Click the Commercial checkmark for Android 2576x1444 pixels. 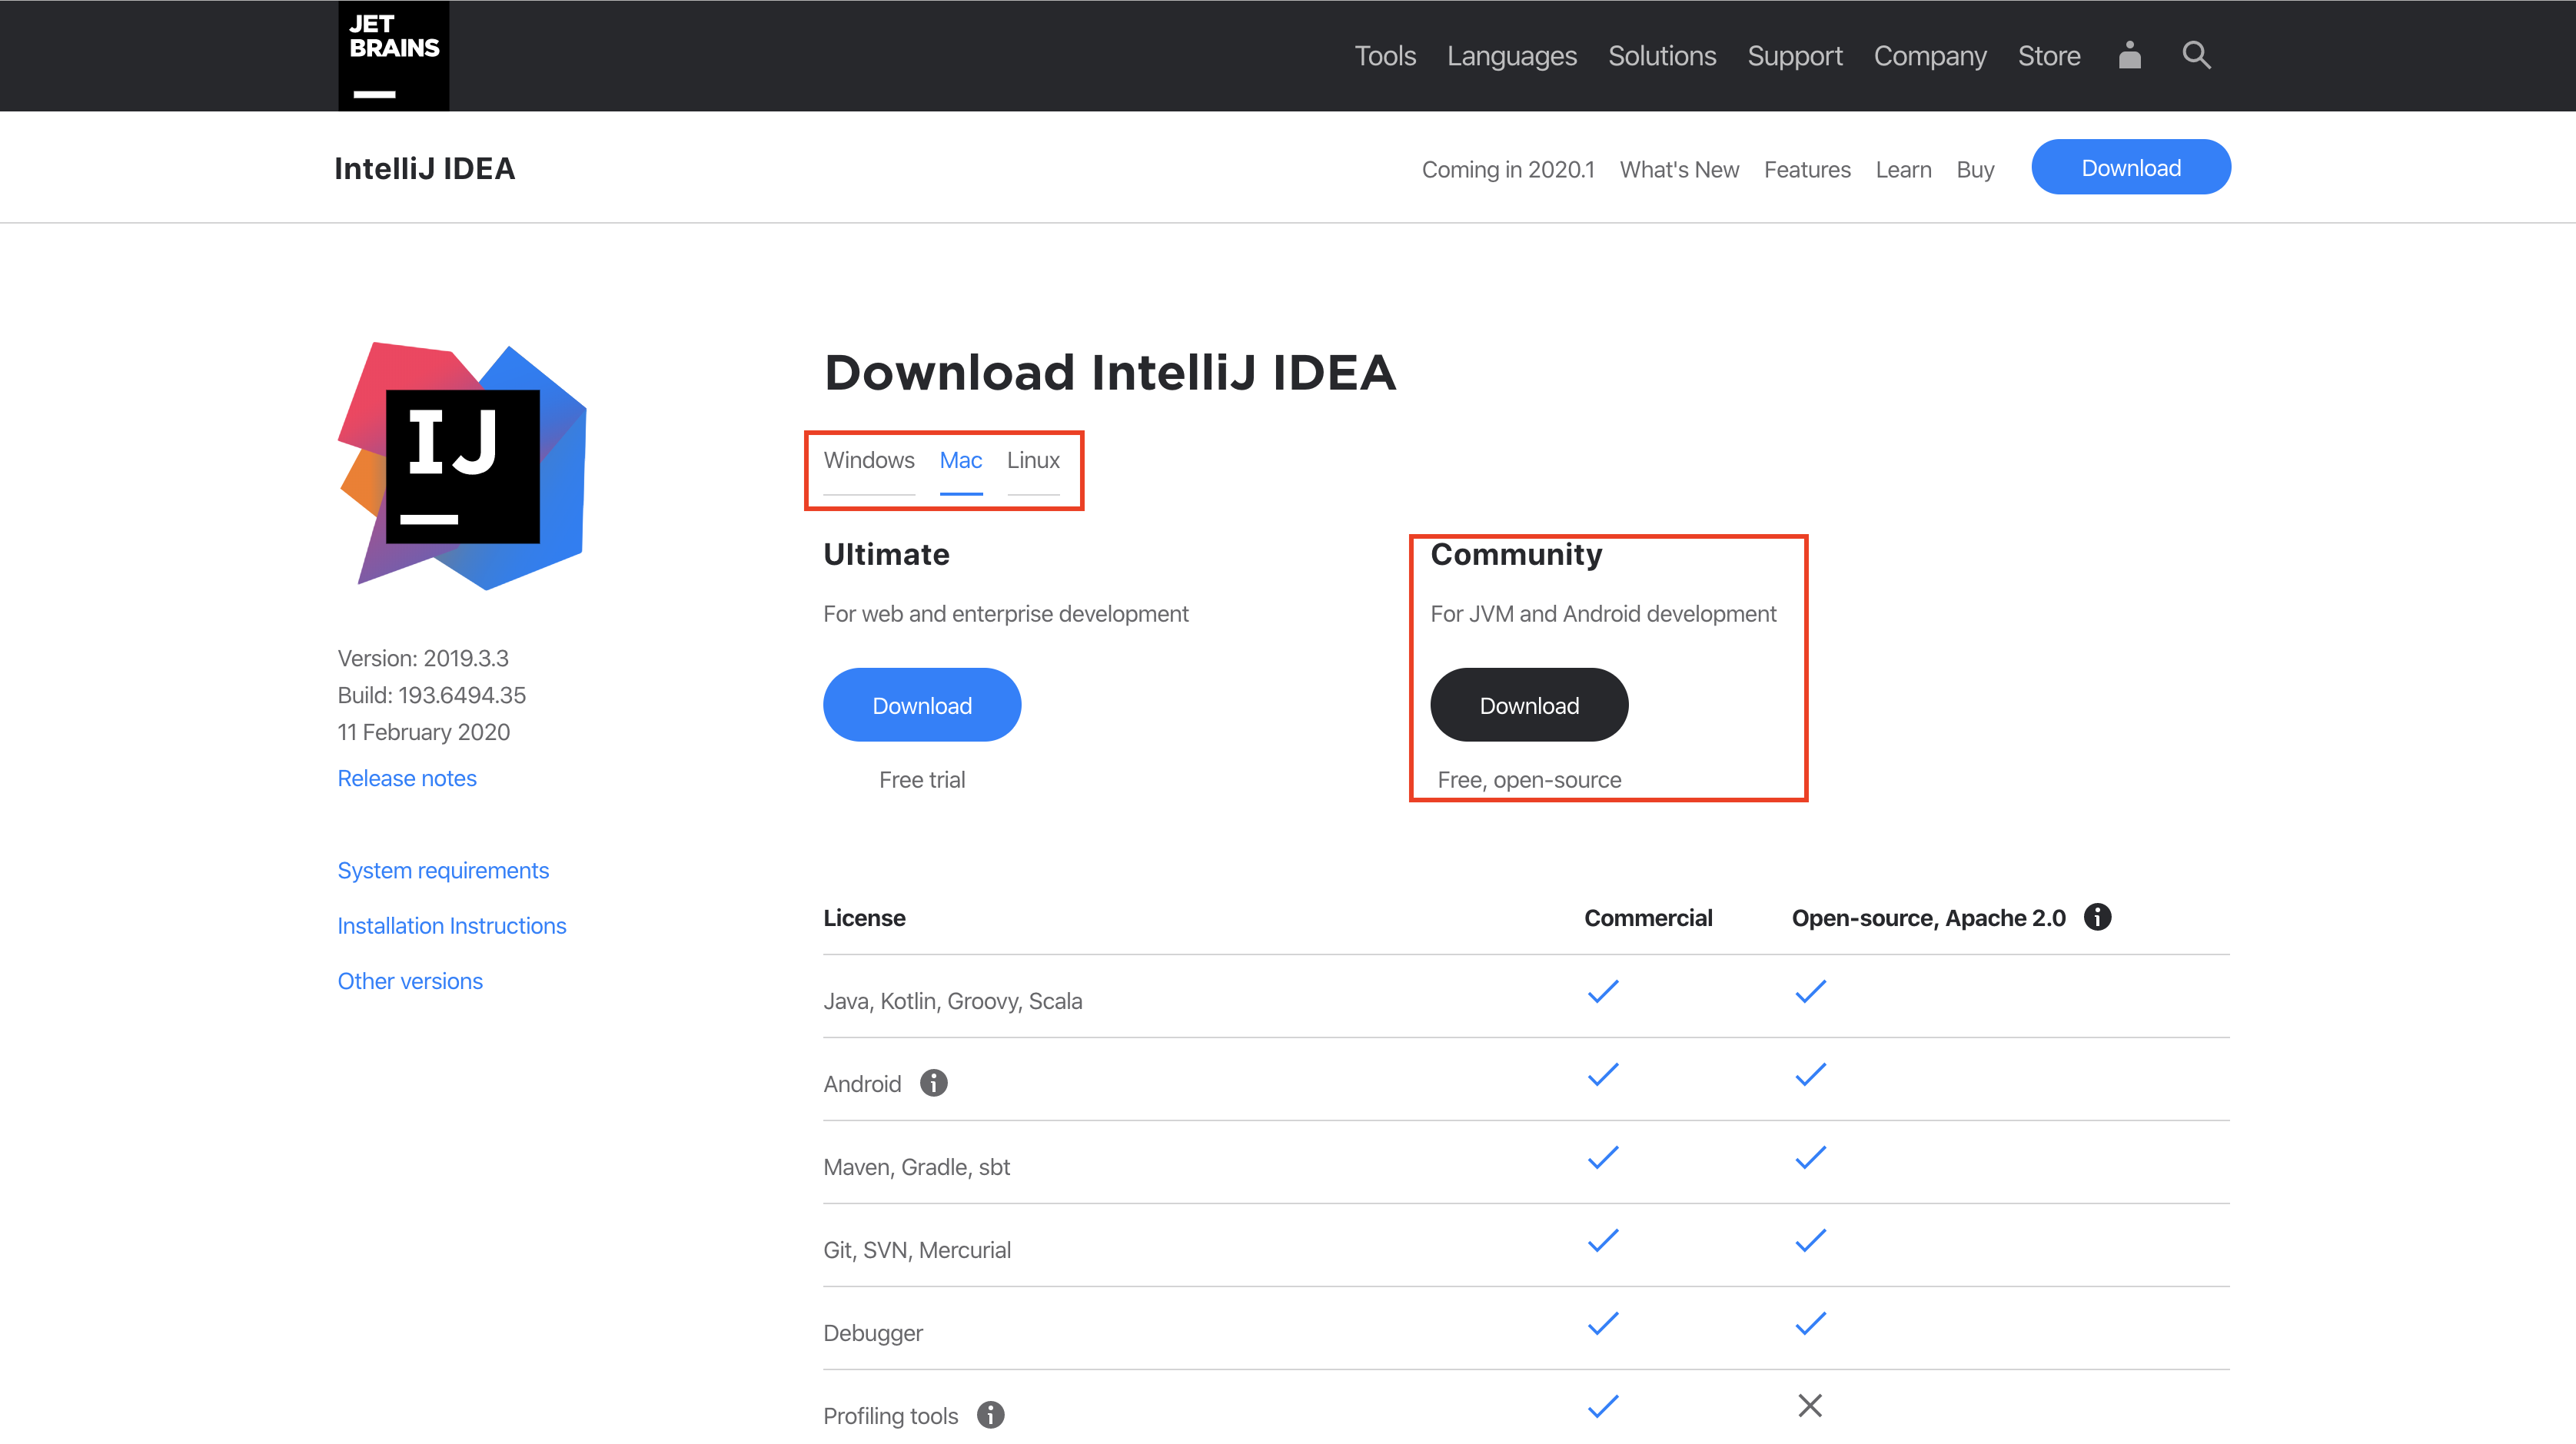[1602, 1074]
